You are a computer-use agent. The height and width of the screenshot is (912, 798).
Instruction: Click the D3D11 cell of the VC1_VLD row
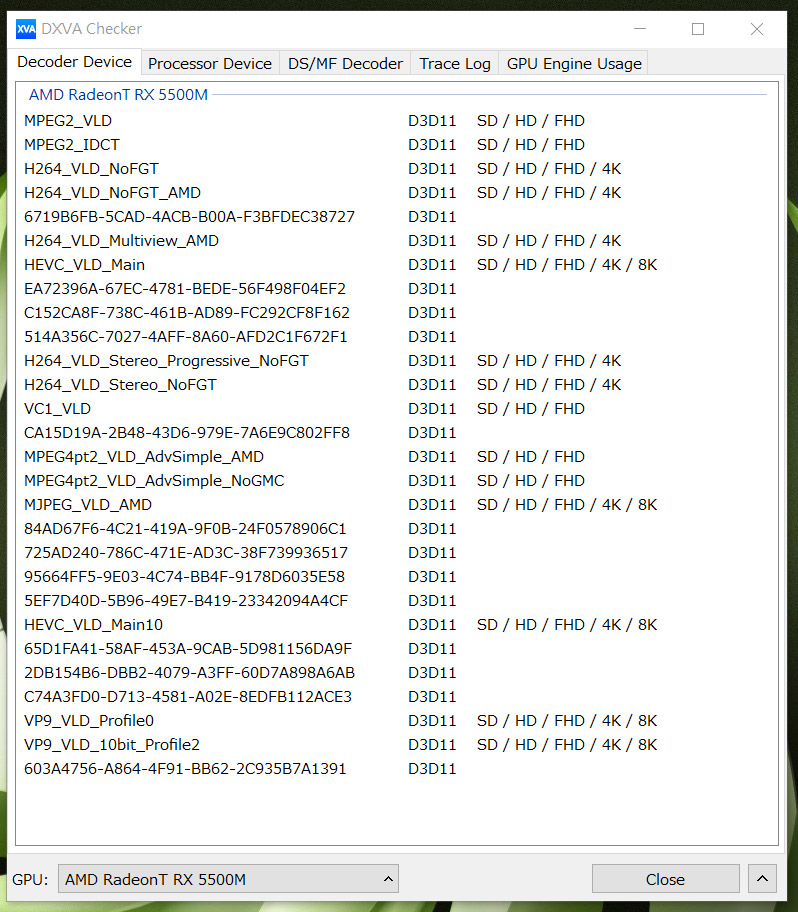(432, 409)
